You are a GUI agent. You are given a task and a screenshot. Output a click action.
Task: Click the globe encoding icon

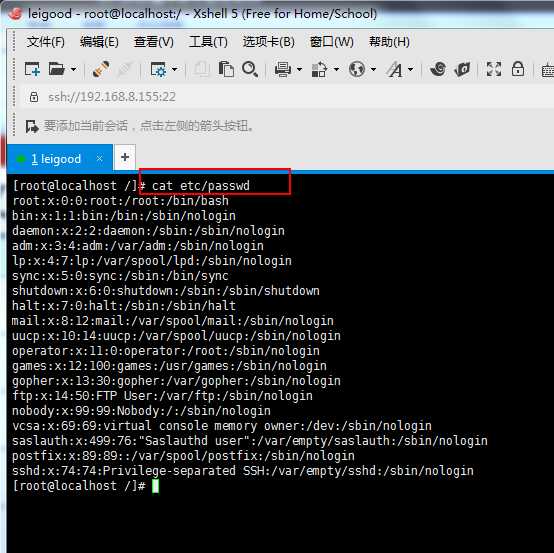coord(357,69)
